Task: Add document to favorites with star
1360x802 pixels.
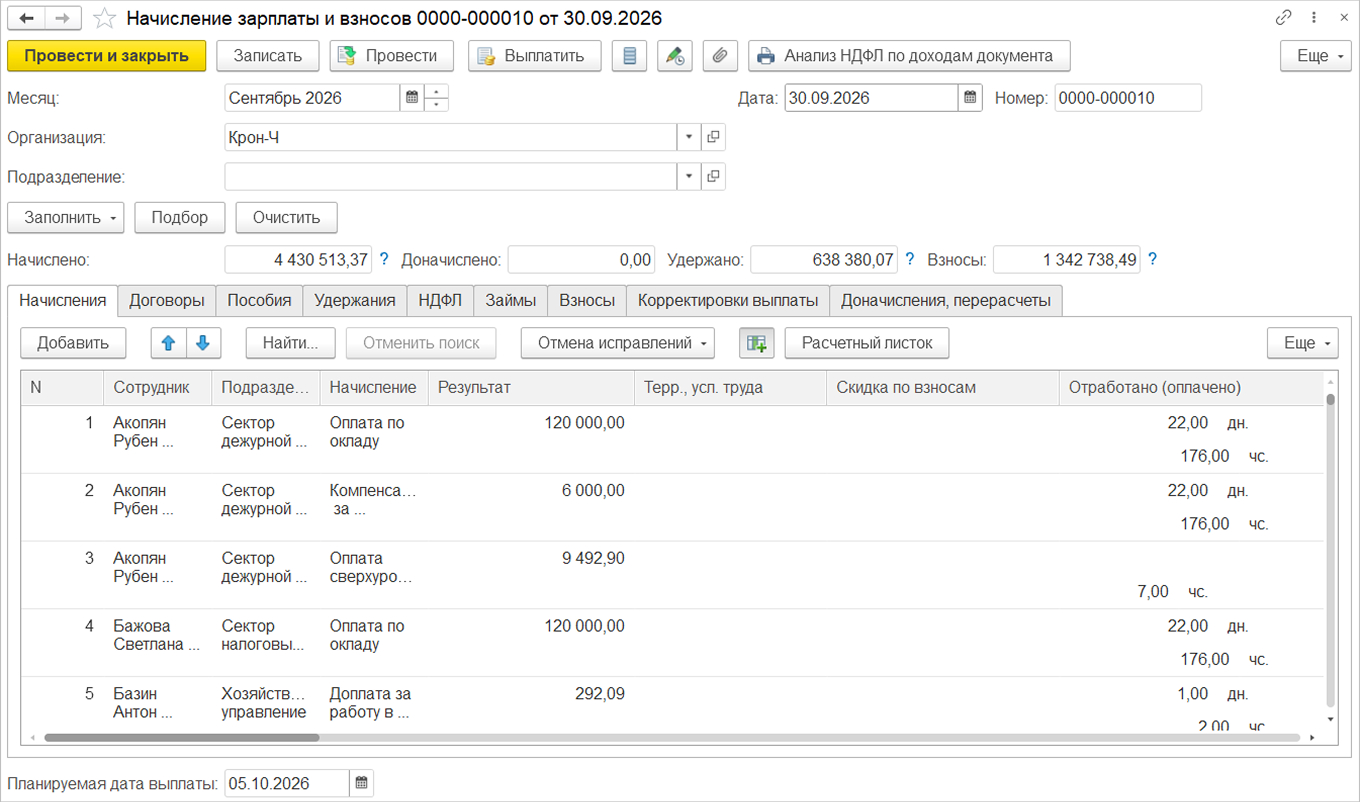Action: pyautogui.click(x=104, y=19)
